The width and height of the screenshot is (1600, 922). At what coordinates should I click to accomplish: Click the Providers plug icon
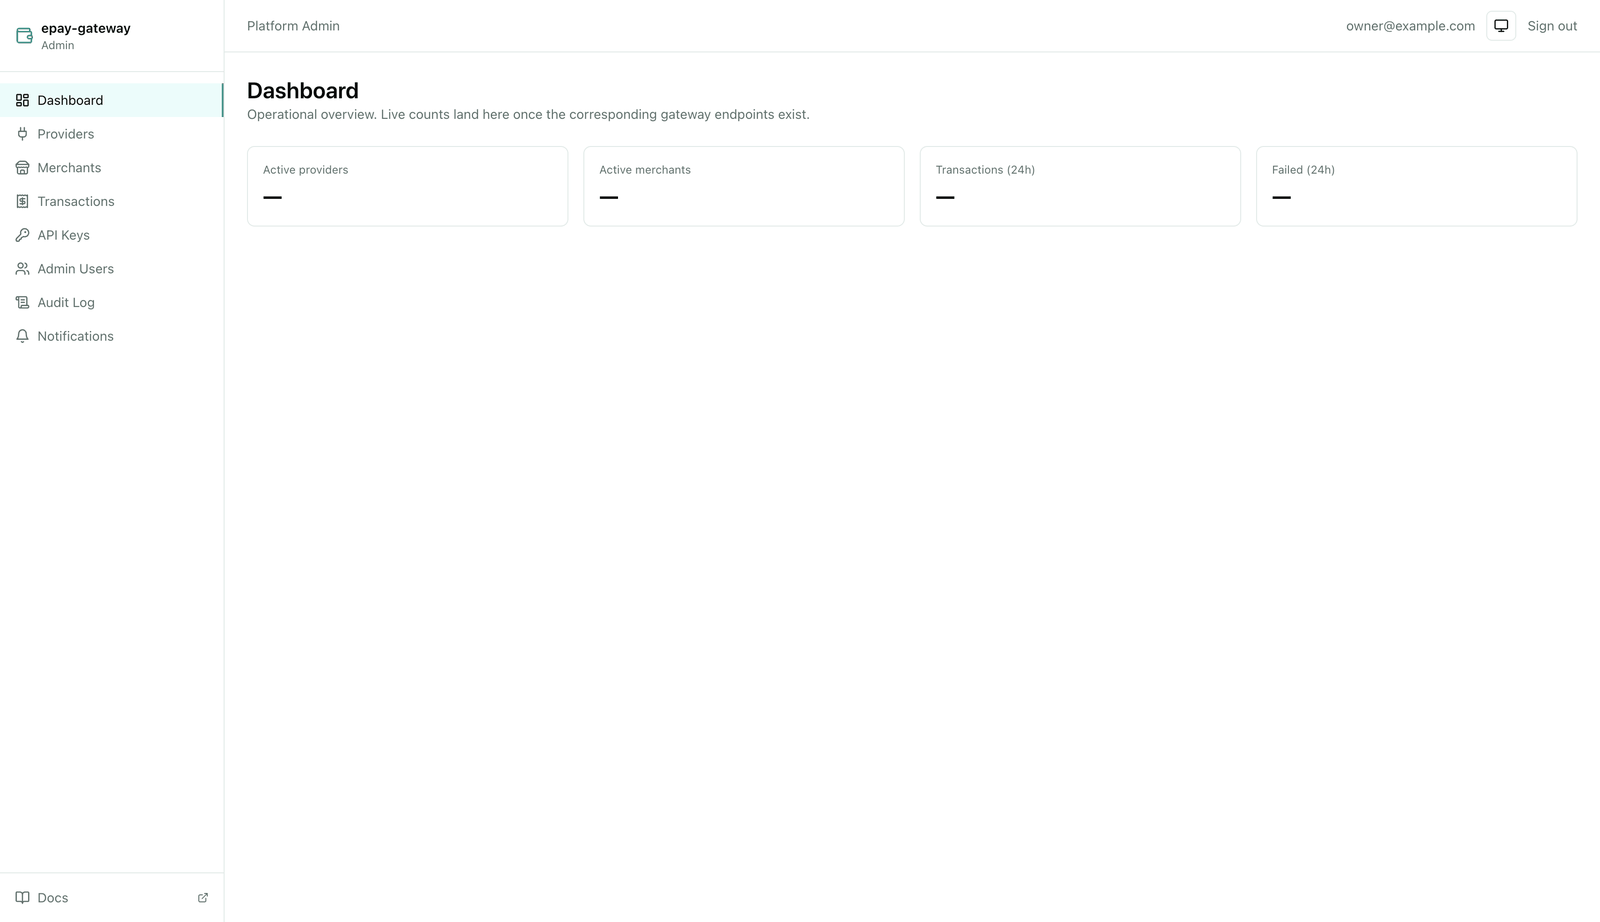22,134
